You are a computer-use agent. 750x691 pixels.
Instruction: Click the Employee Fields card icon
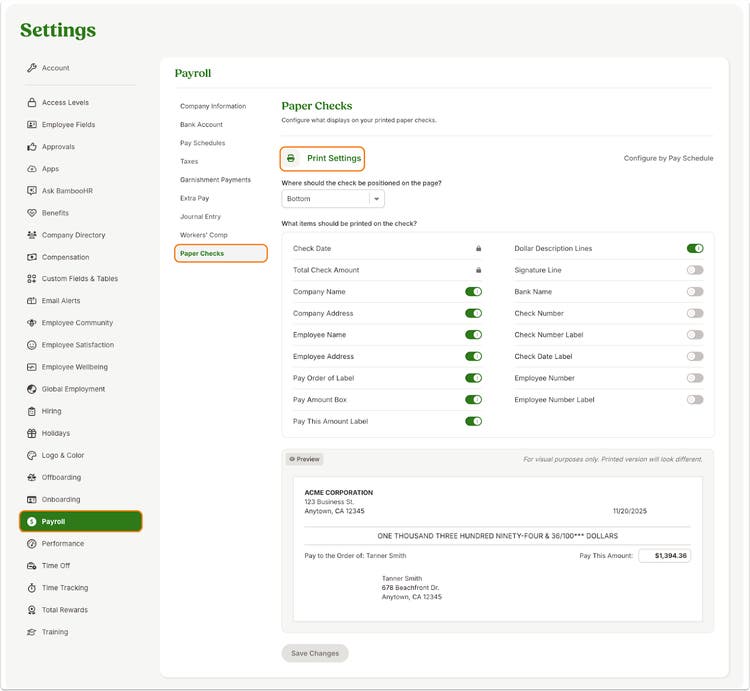click(32, 124)
